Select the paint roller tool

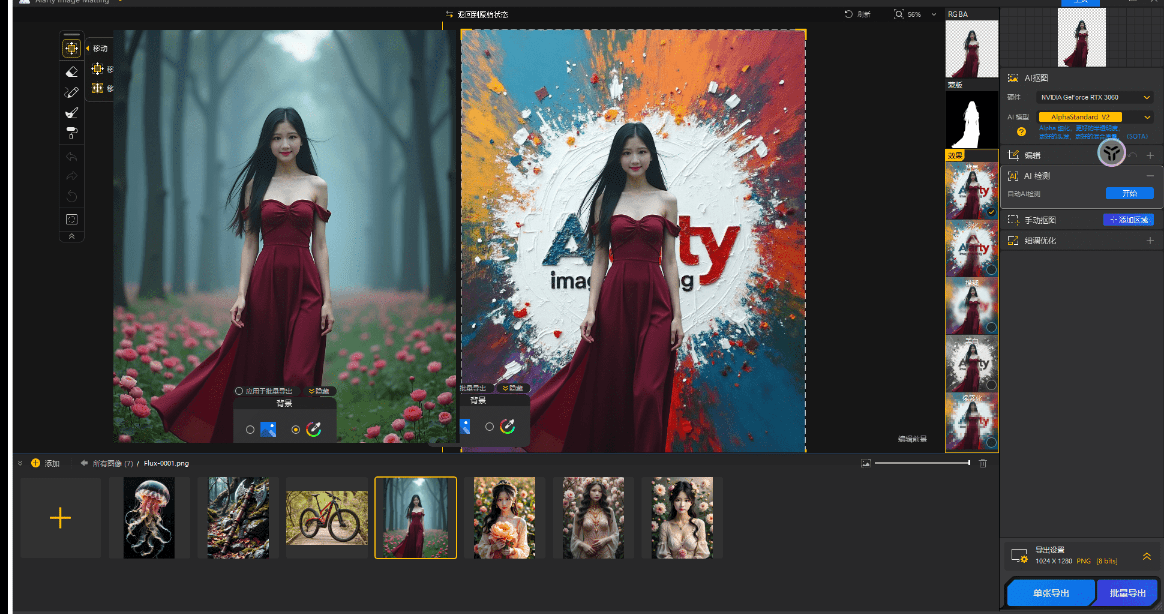pyautogui.click(x=71, y=132)
